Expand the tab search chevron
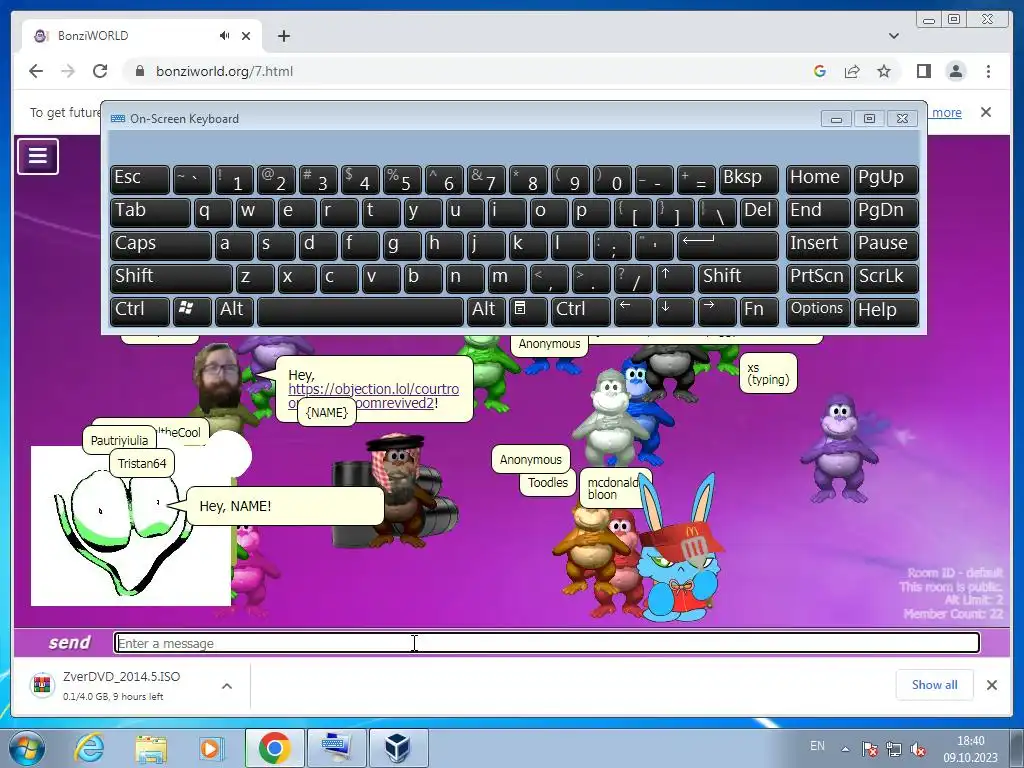This screenshot has height=768, width=1024. point(894,36)
